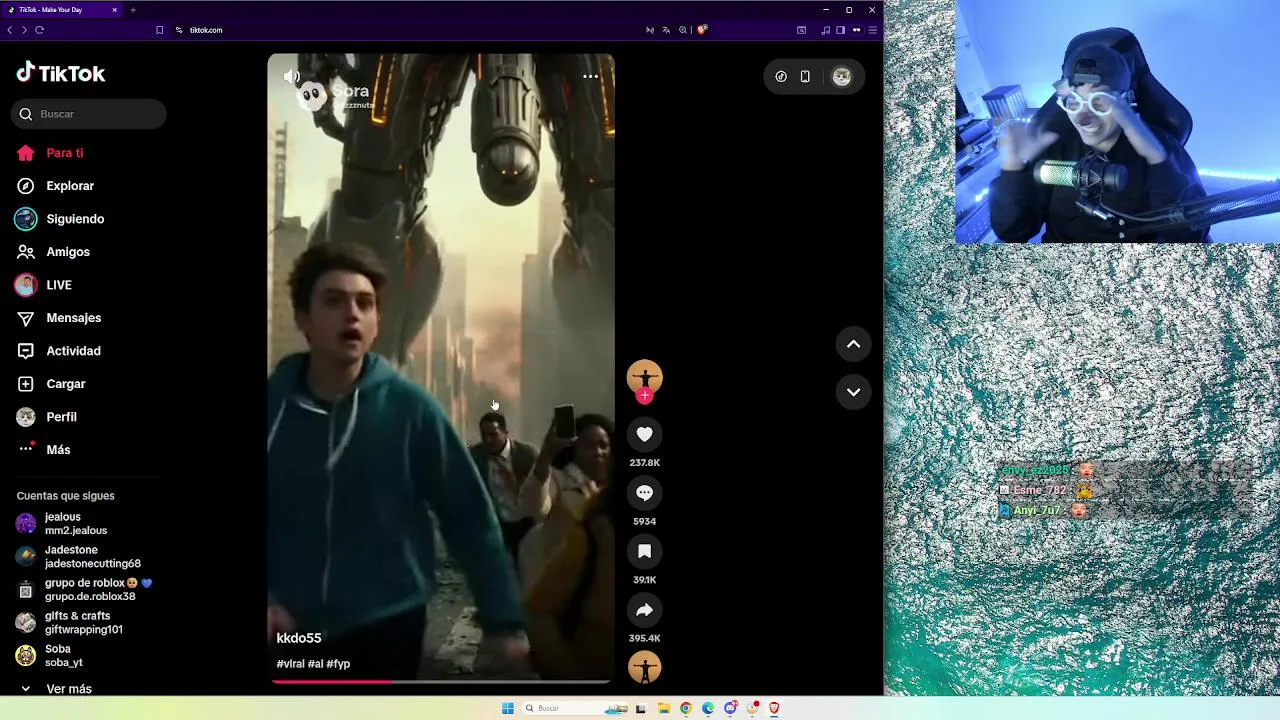This screenshot has height=720, width=1280.
Task: Open the Perfil avatar icon
Action: pyautogui.click(x=26, y=417)
